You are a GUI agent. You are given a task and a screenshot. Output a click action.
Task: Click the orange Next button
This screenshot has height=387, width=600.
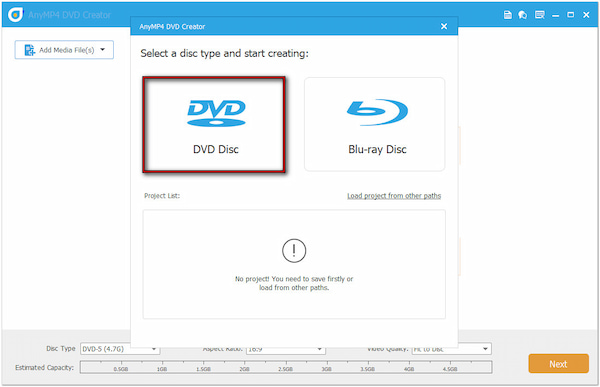pyautogui.click(x=558, y=364)
